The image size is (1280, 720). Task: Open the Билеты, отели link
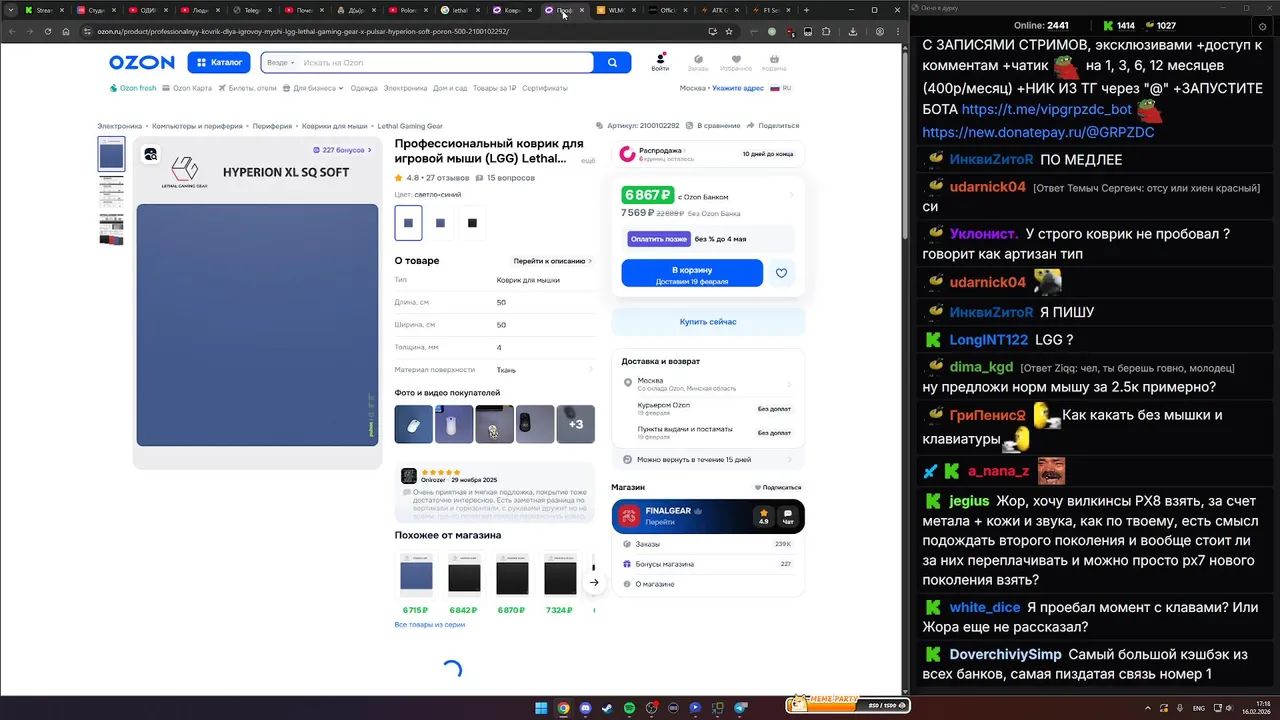pos(248,88)
